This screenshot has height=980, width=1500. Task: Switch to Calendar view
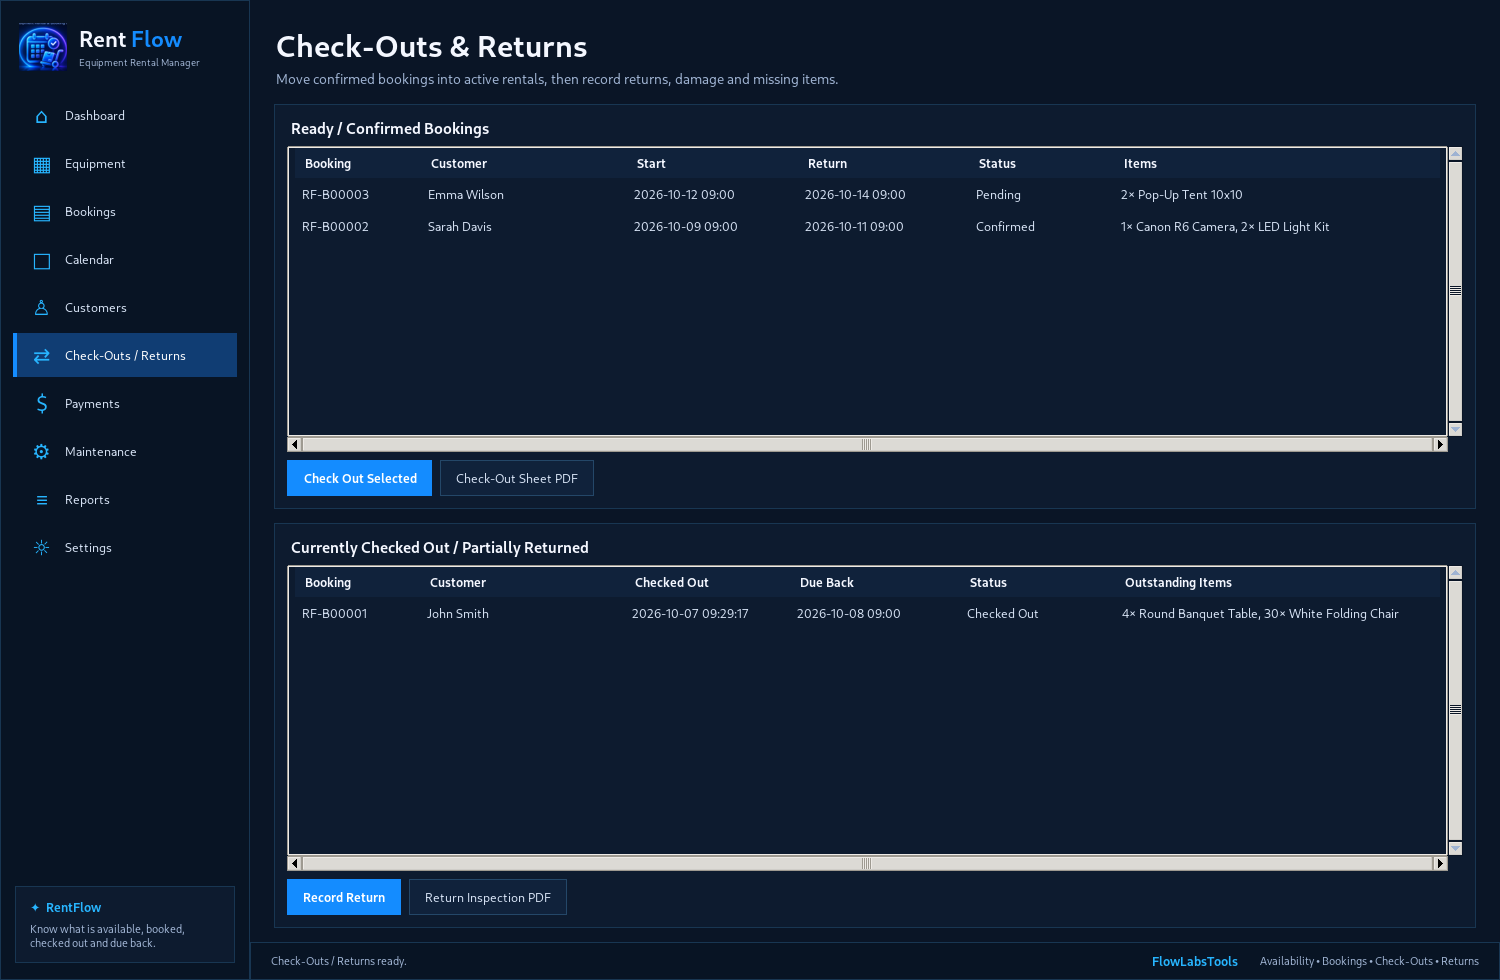pos(125,260)
